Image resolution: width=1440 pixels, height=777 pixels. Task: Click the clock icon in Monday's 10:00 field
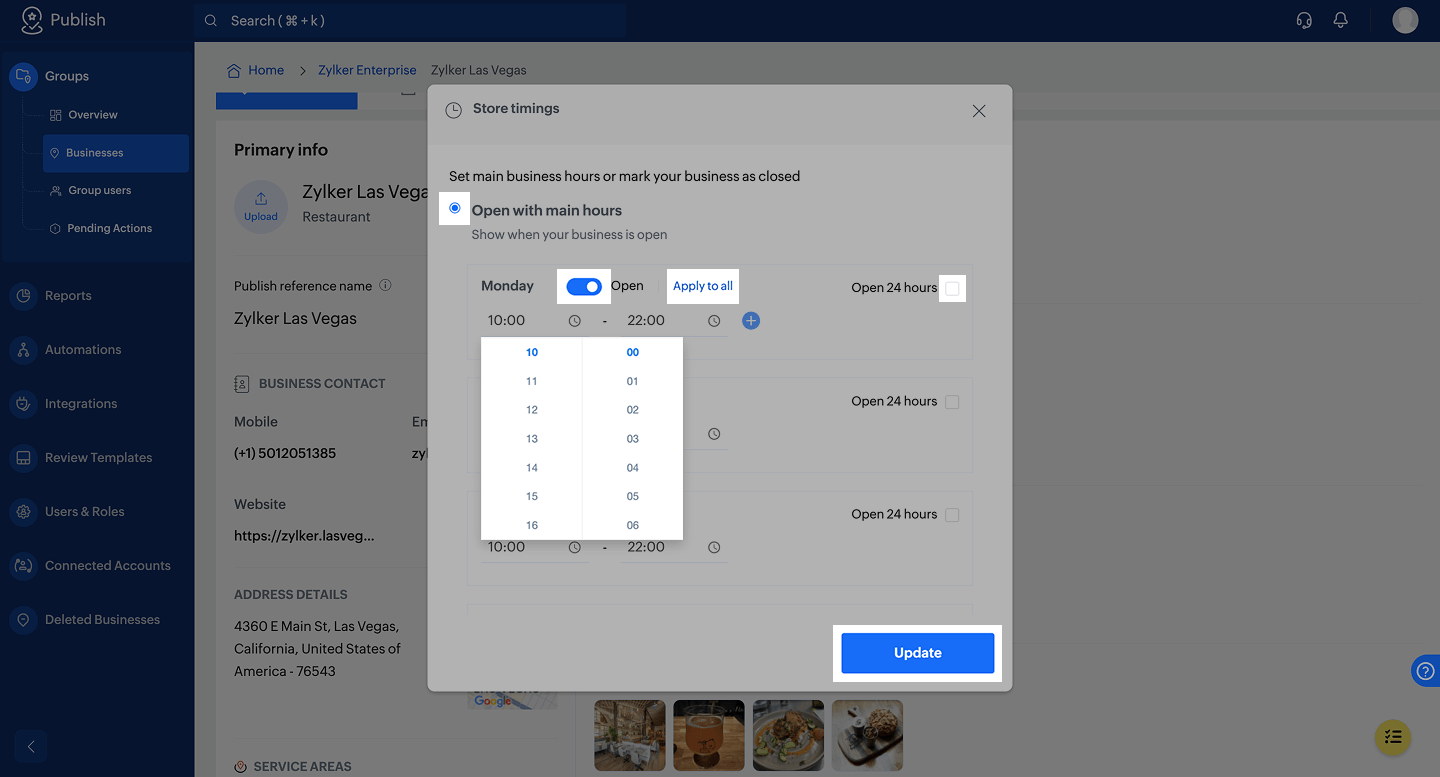click(x=574, y=321)
